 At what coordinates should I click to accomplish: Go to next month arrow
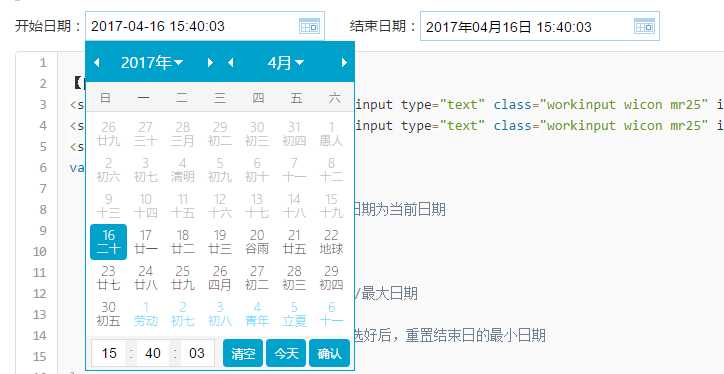tap(344, 62)
